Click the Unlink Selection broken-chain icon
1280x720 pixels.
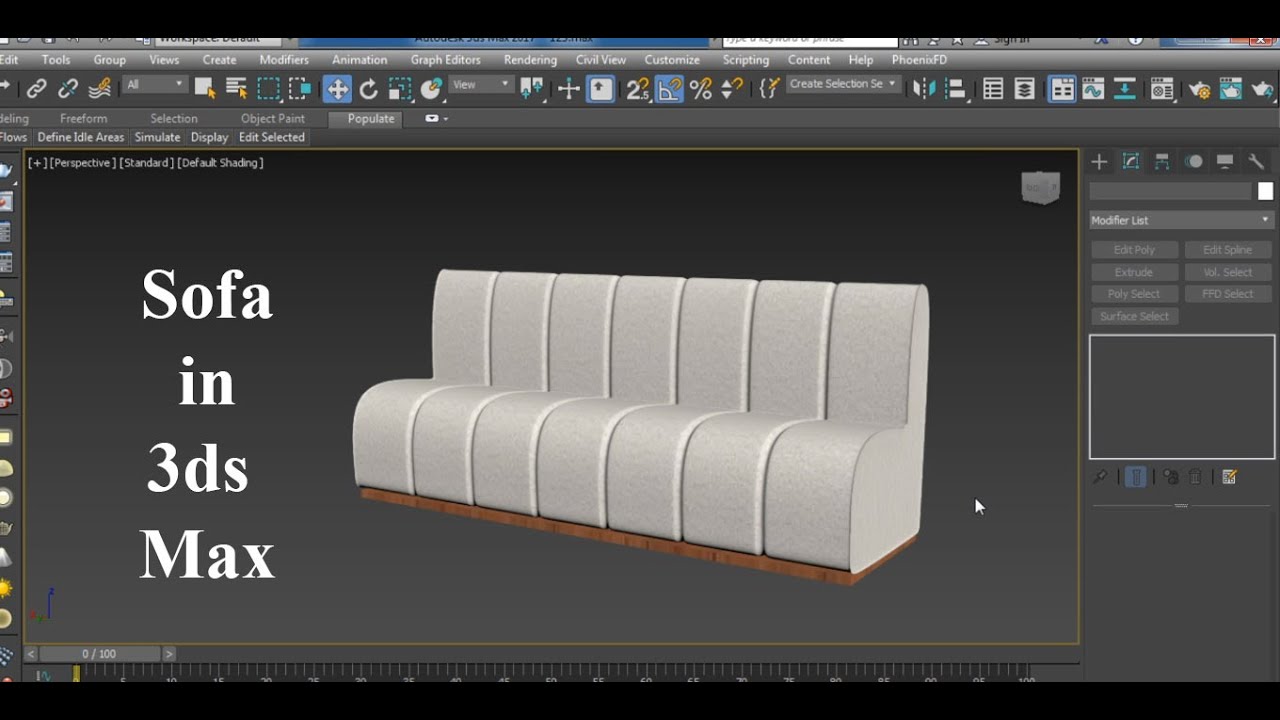click(x=68, y=89)
